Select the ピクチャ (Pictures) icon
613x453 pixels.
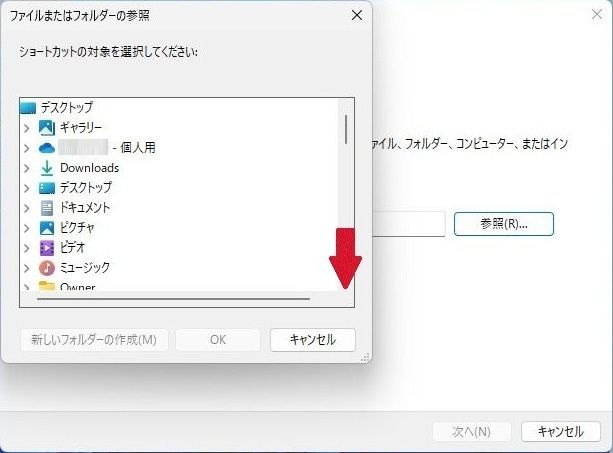(x=46, y=228)
